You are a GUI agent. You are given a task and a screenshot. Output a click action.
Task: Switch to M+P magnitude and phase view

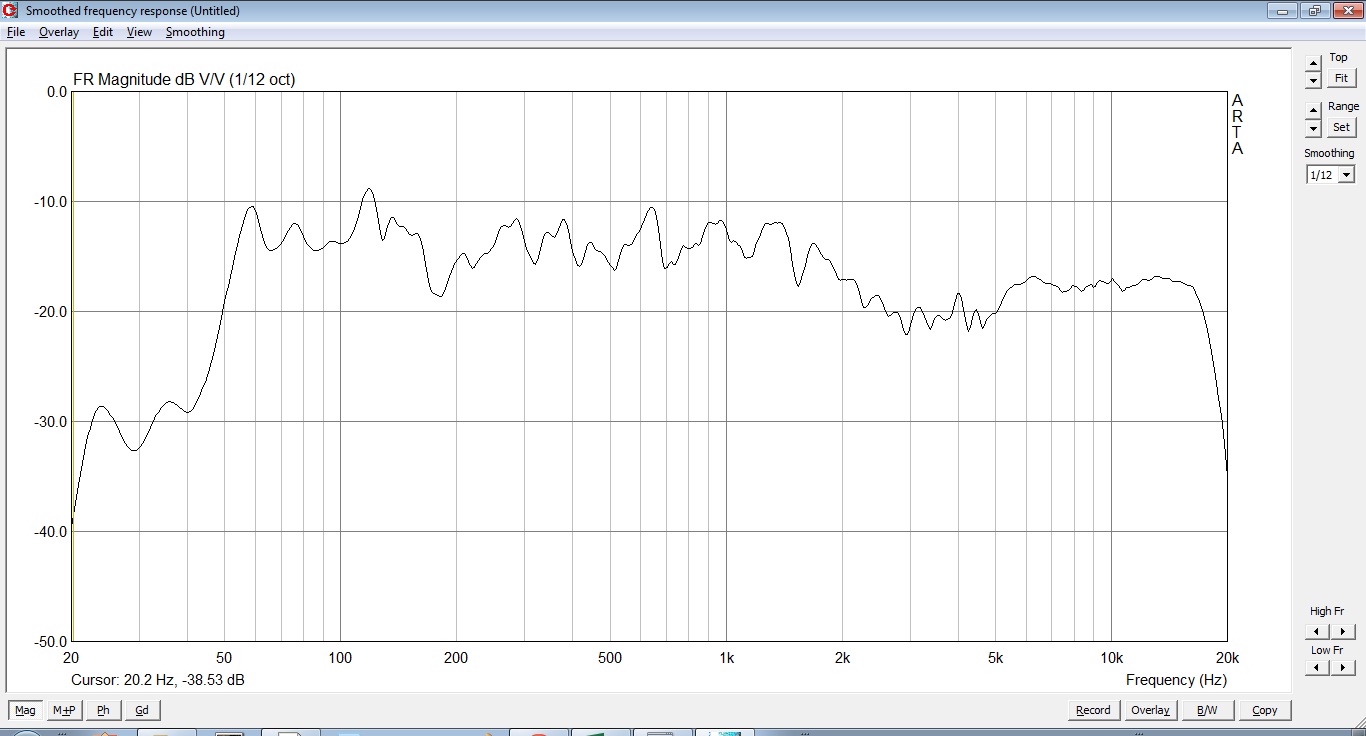[64, 710]
